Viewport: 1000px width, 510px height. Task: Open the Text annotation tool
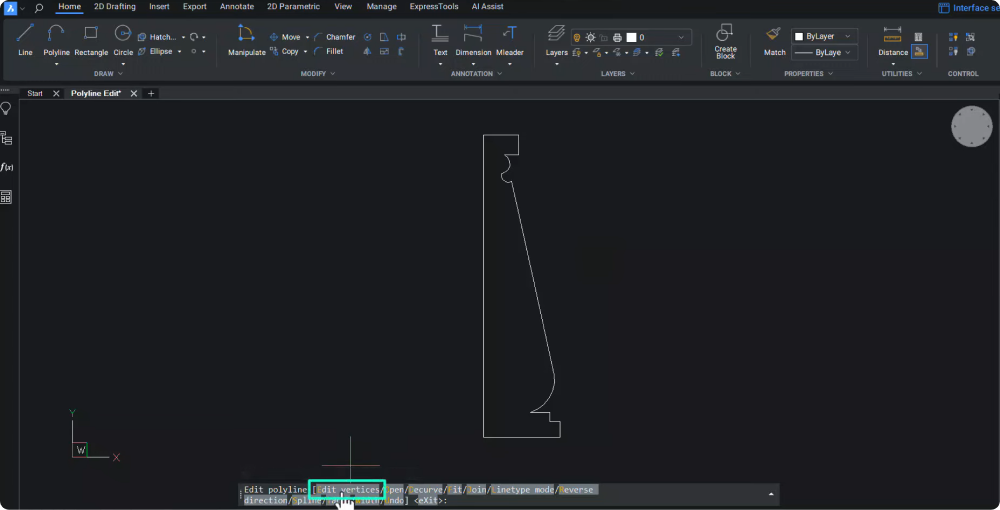pos(440,40)
